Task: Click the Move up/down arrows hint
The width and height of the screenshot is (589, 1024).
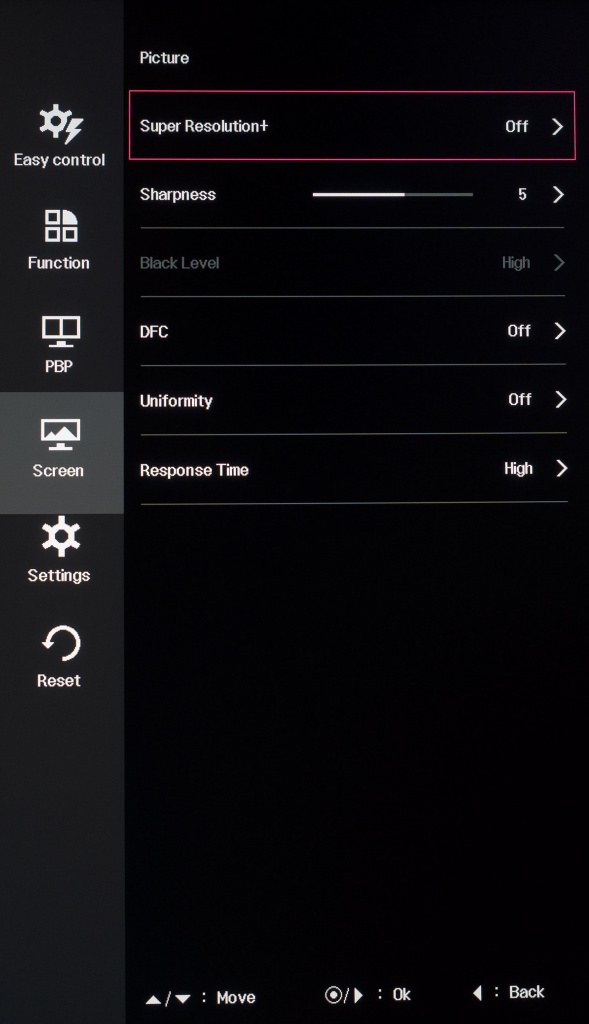Action: coord(168,999)
